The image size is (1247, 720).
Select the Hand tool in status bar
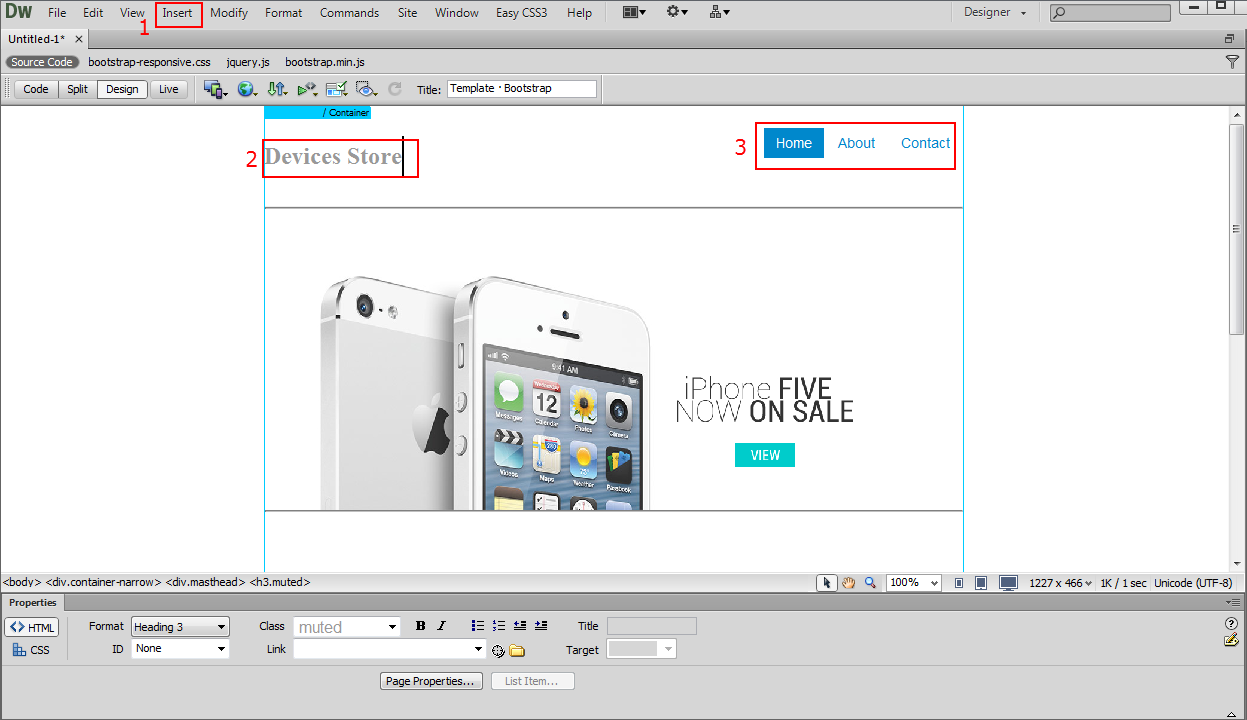click(x=848, y=583)
